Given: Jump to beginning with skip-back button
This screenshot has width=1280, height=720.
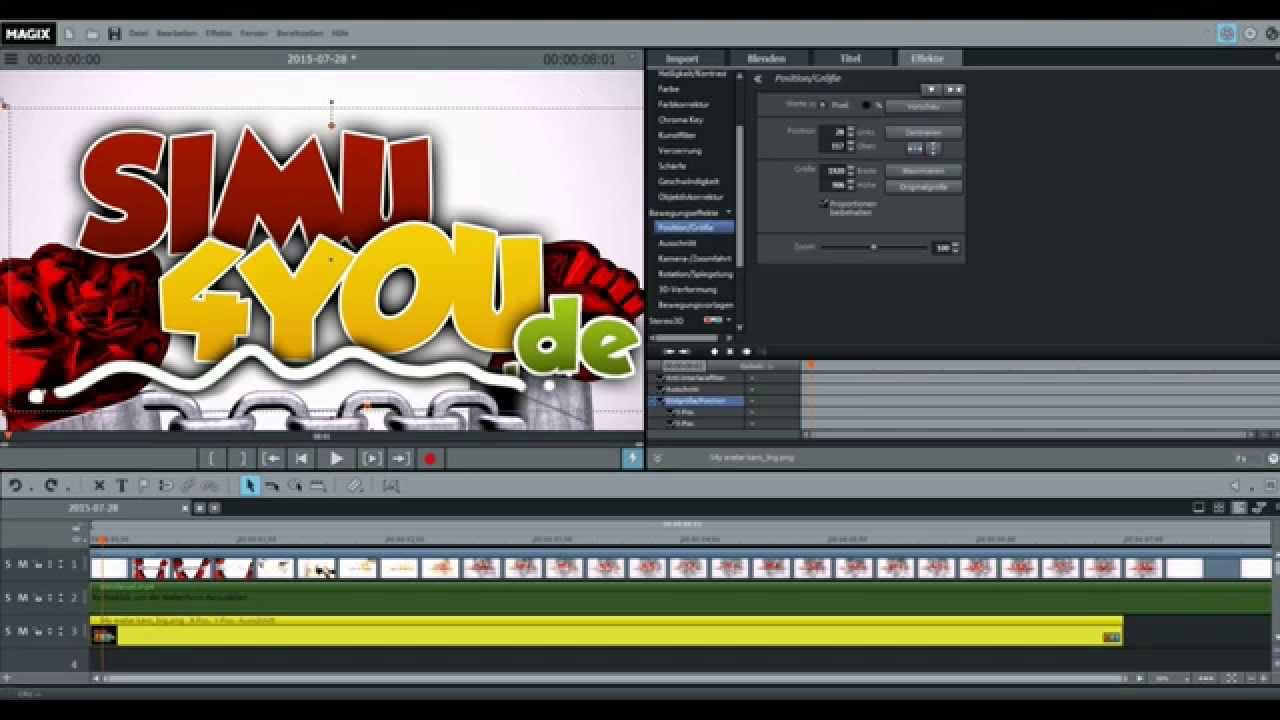Looking at the screenshot, I should coord(301,458).
